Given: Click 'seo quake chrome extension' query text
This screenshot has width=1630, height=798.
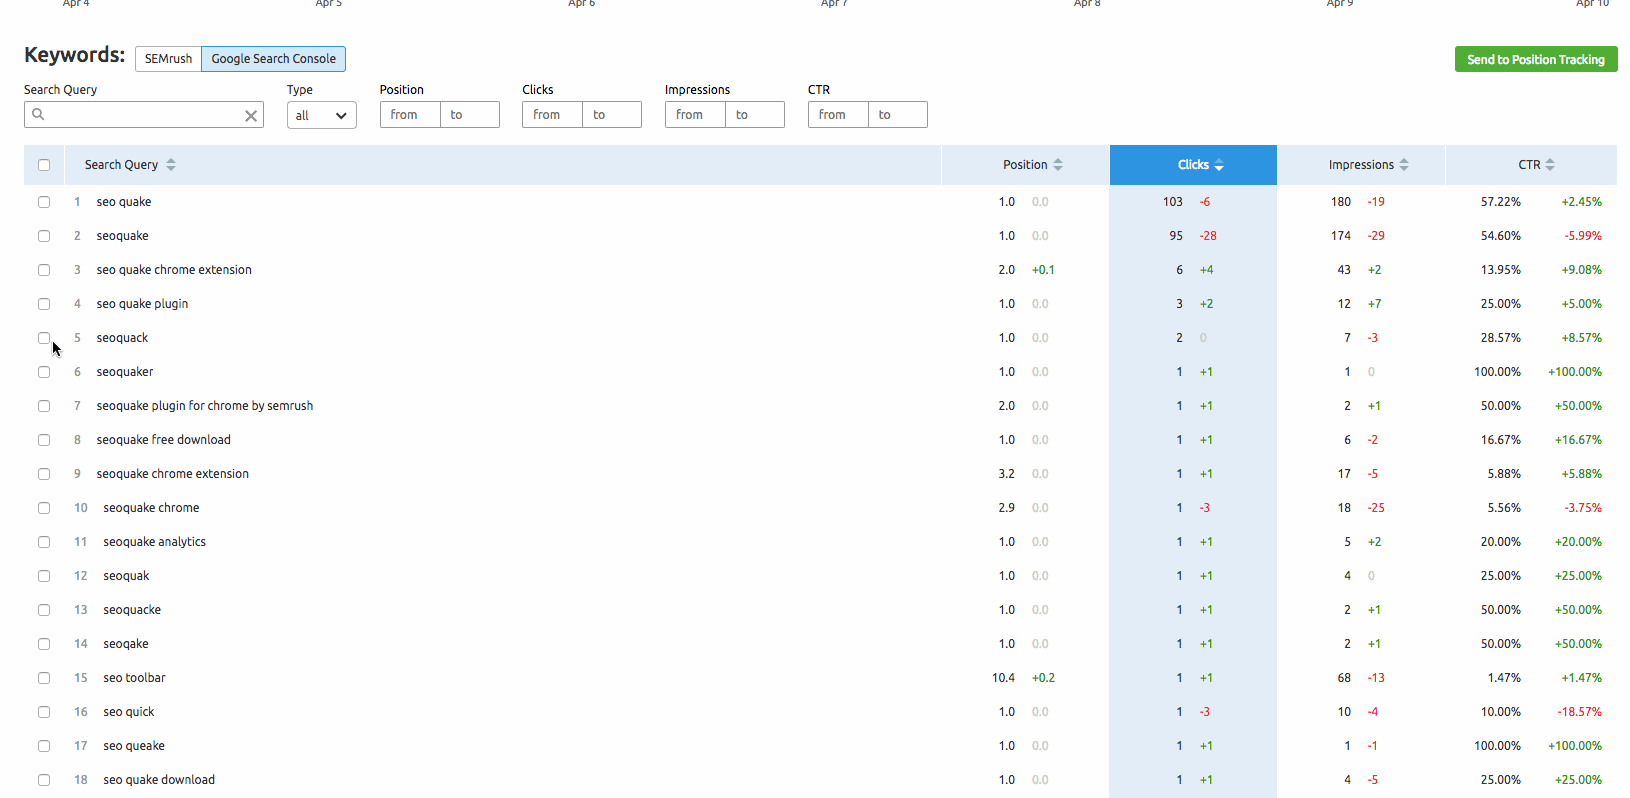Looking at the screenshot, I should [174, 270].
